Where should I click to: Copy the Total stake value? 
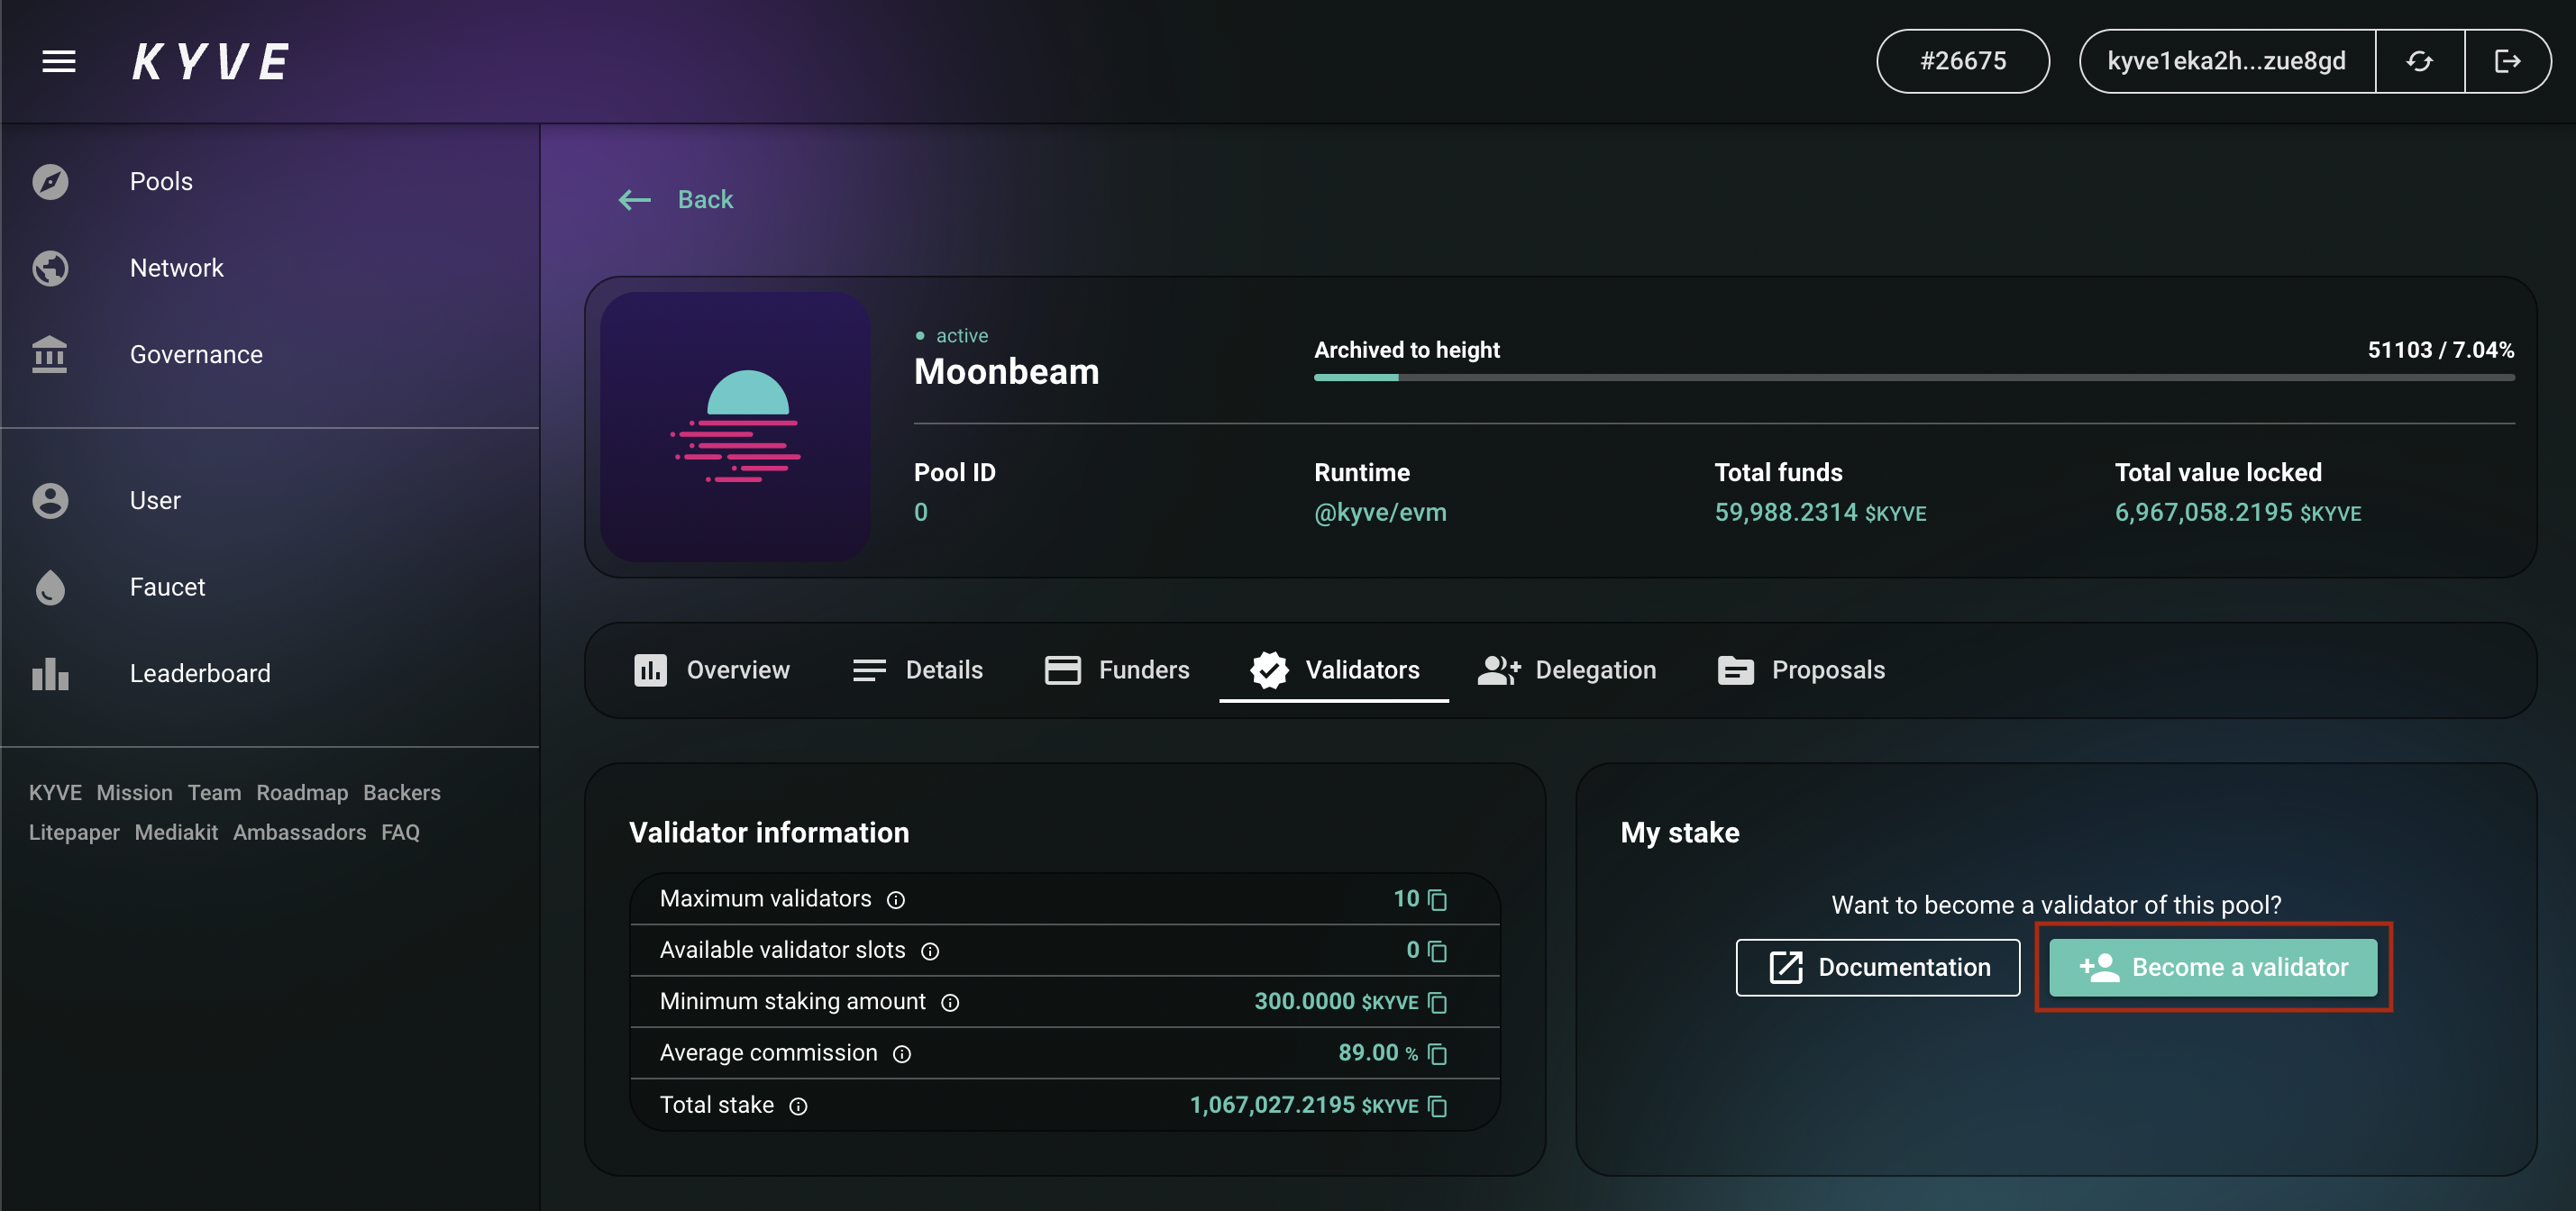(1437, 1106)
